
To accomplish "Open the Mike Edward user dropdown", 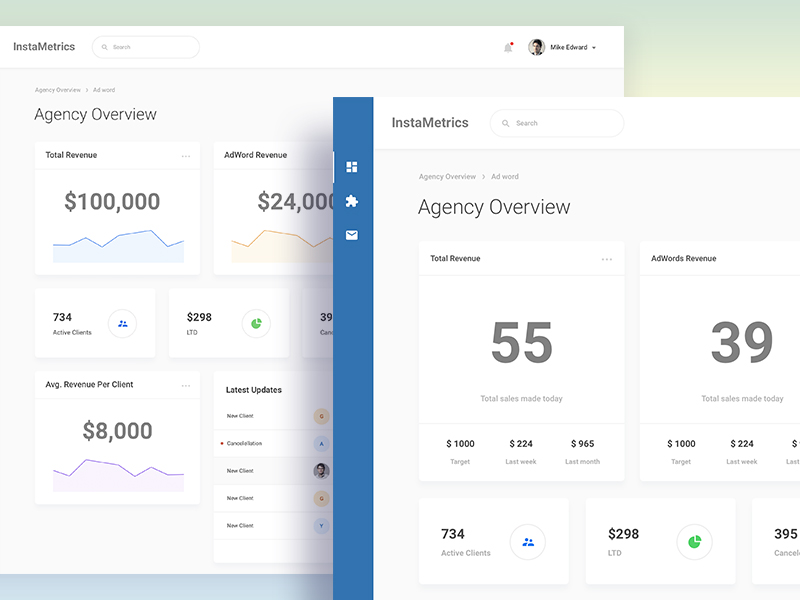I will coord(563,47).
